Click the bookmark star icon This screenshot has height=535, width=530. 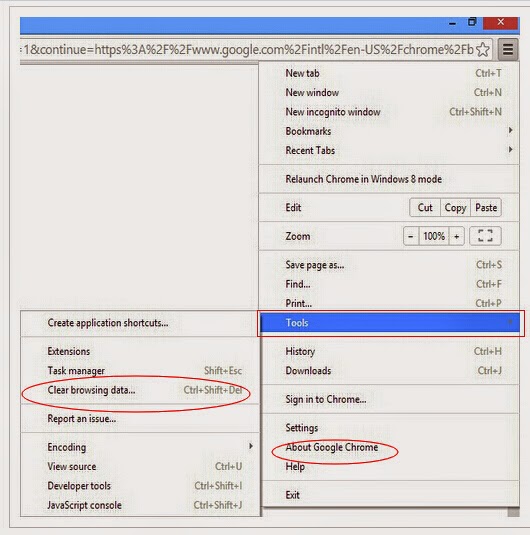coord(483,50)
